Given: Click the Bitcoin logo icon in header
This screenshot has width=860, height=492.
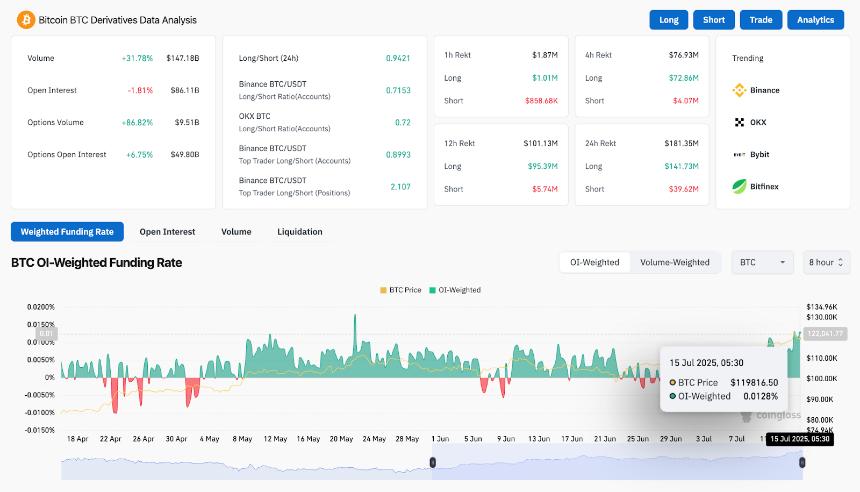Looking at the screenshot, I should (25, 20).
